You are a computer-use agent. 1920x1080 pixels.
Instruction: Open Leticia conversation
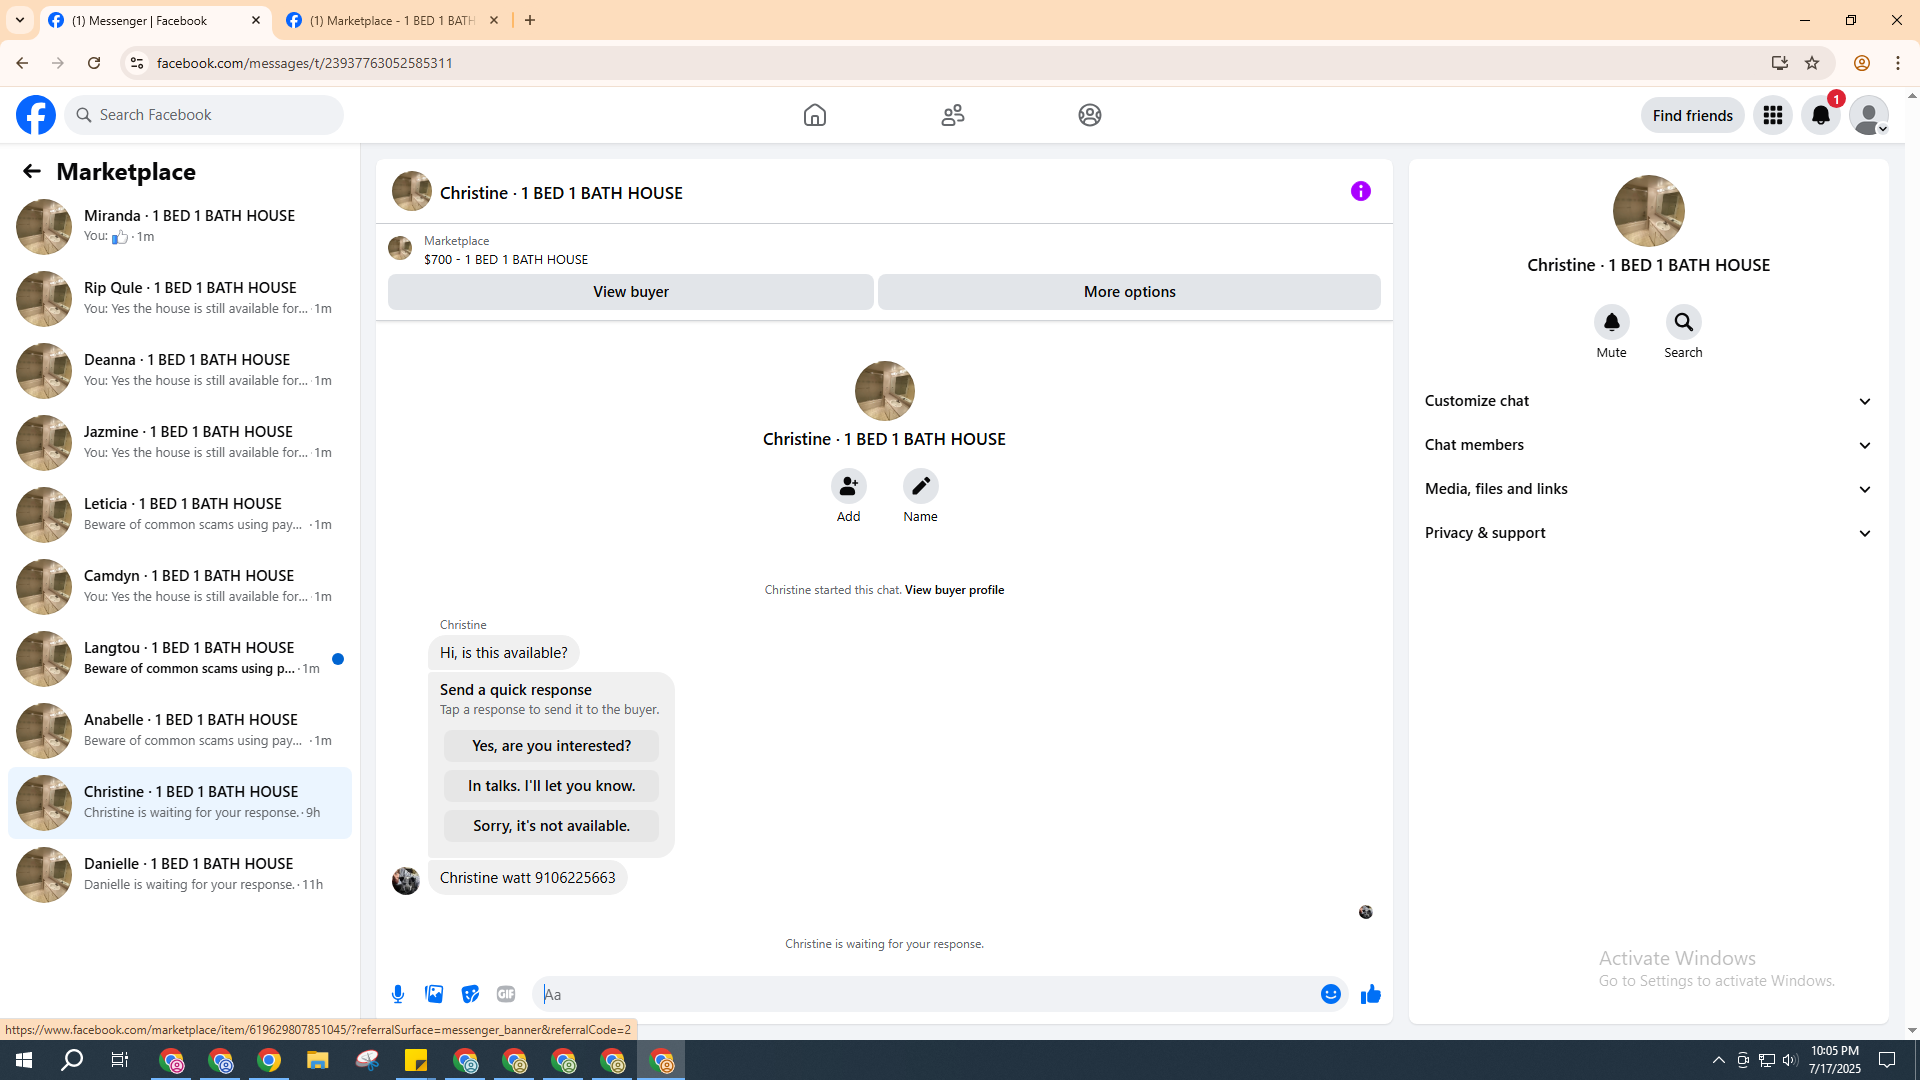click(180, 515)
